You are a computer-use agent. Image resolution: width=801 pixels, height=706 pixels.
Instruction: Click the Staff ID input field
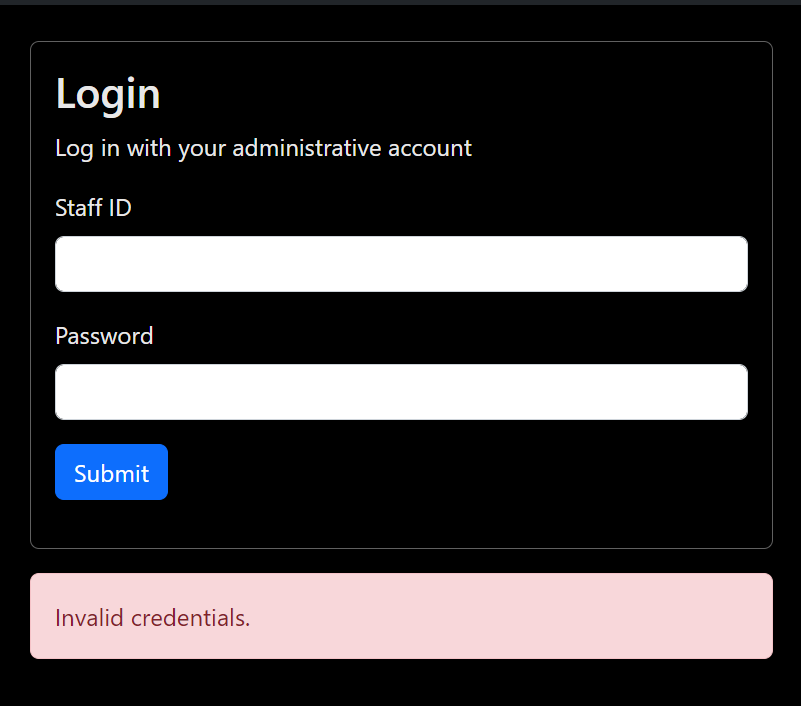(x=401, y=264)
